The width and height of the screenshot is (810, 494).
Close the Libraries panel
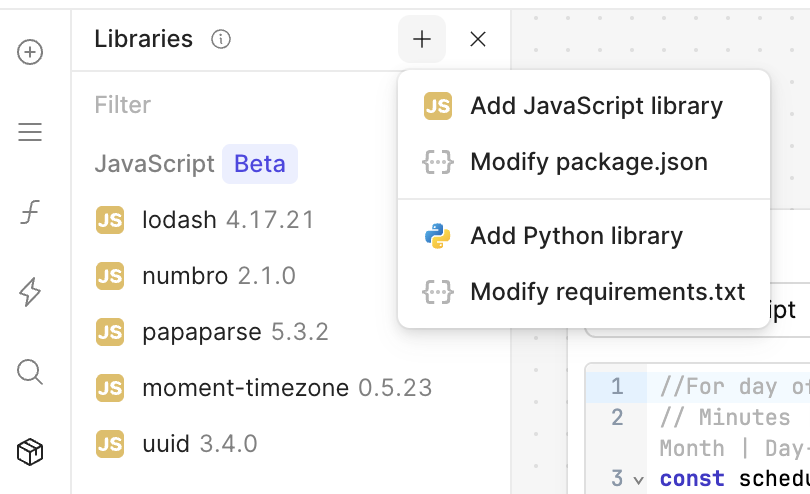click(x=478, y=39)
